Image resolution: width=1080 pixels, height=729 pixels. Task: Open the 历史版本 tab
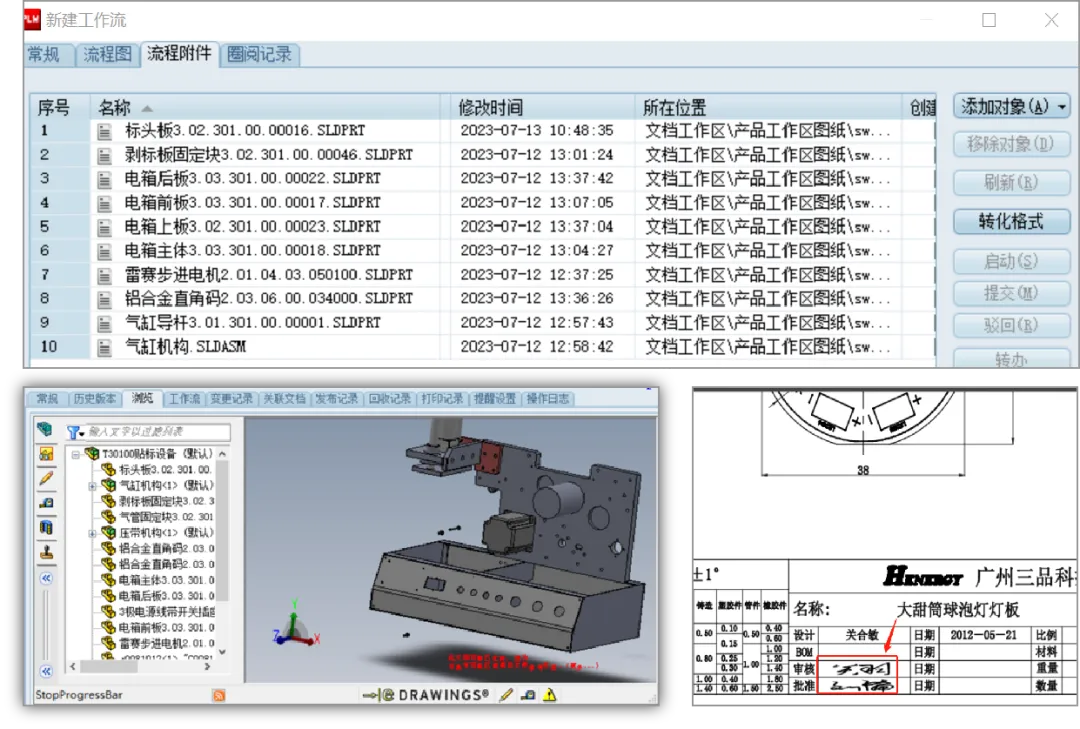coord(95,398)
